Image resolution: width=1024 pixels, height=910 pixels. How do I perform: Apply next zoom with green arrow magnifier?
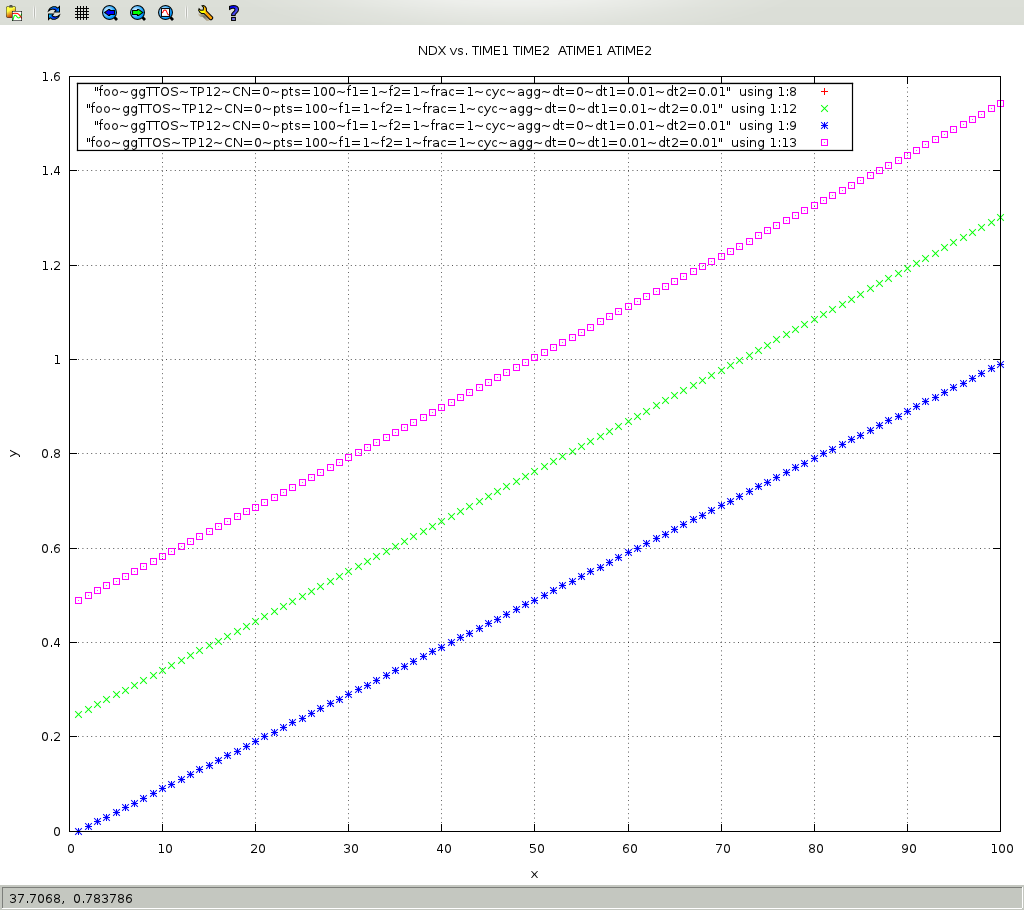pos(137,13)
